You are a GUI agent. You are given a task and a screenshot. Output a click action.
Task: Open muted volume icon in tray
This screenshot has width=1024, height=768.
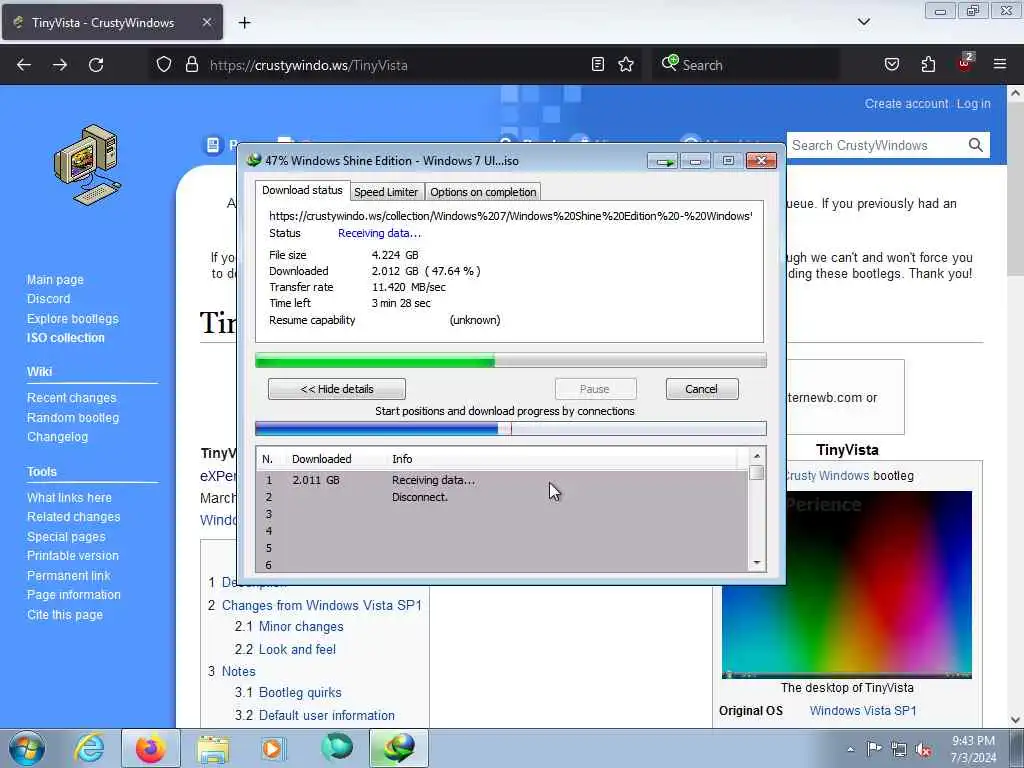(x=923, y=750)
